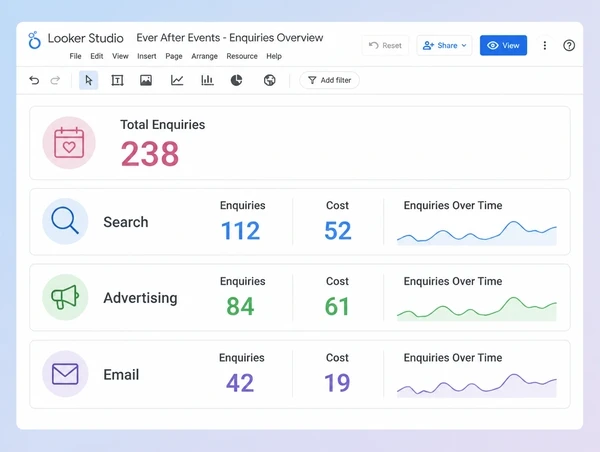Click the Share button

point(444,46)
